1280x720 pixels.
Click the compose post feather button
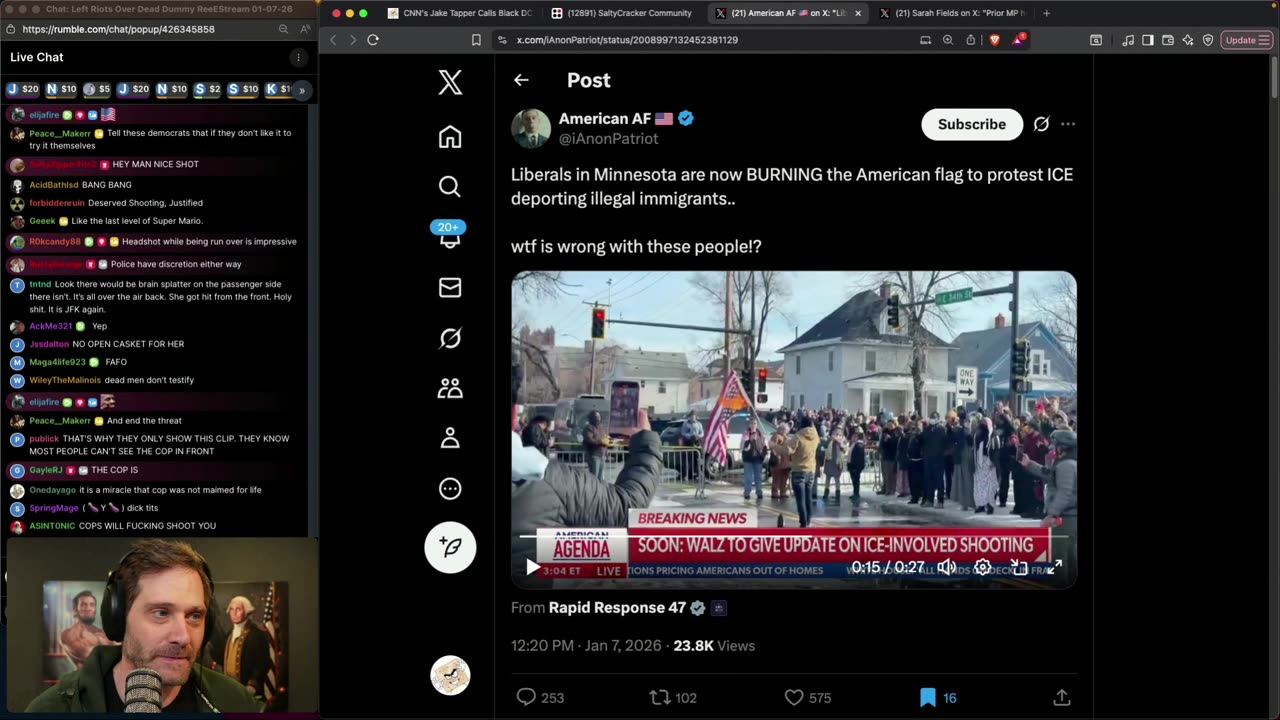(450, 547)
